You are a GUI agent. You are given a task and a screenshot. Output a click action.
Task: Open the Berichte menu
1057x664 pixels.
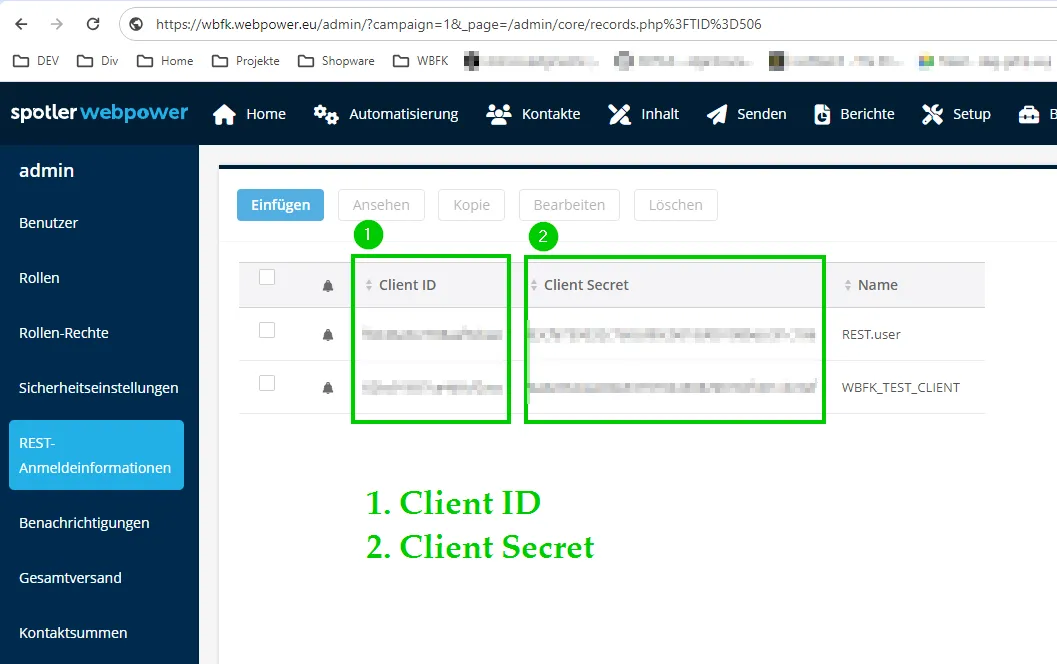pyautogui.click(x=867, y=114)
